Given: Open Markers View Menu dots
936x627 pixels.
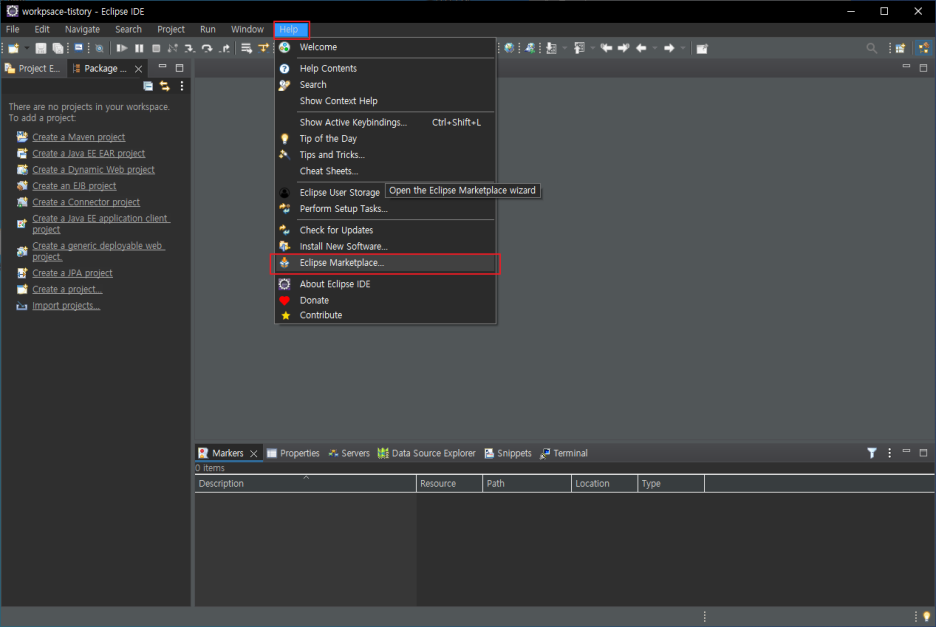Looking at the screenshot, I should pyautogui.click(x=889, y=453).
